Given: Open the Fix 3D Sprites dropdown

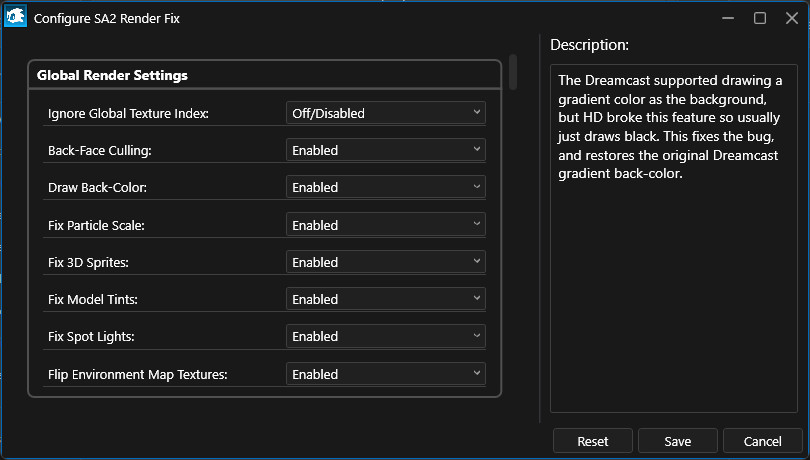Looking at the screenshot, I should coord(386,262).
